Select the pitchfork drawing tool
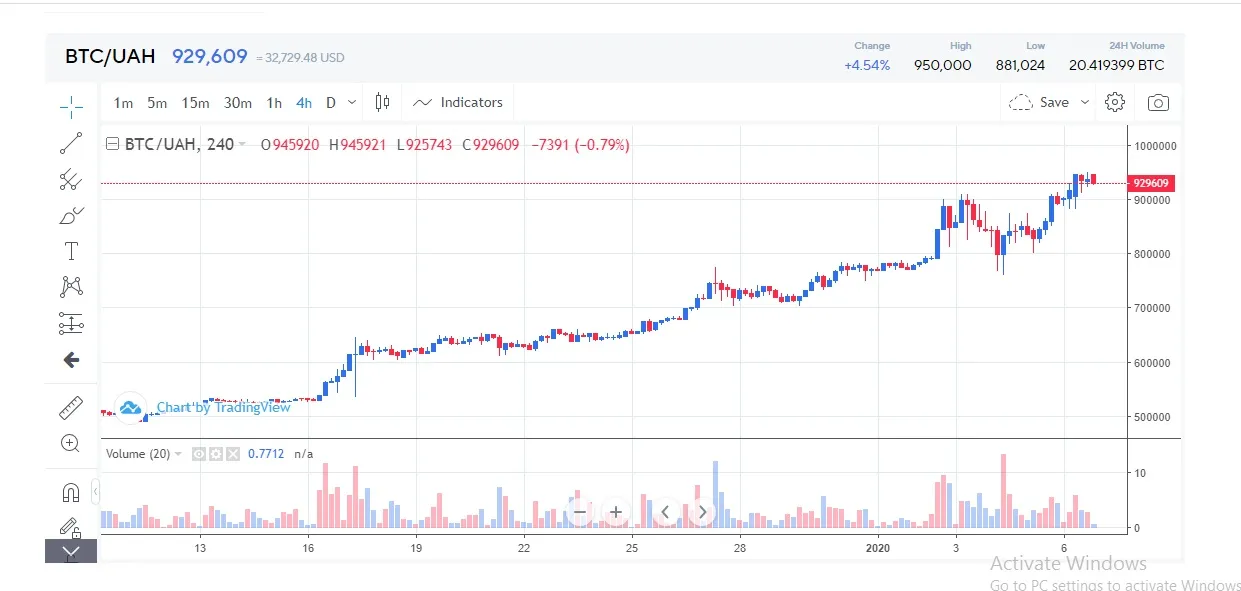The height and width of the screenshot is (591, 1241). click(x=71, y=180)
